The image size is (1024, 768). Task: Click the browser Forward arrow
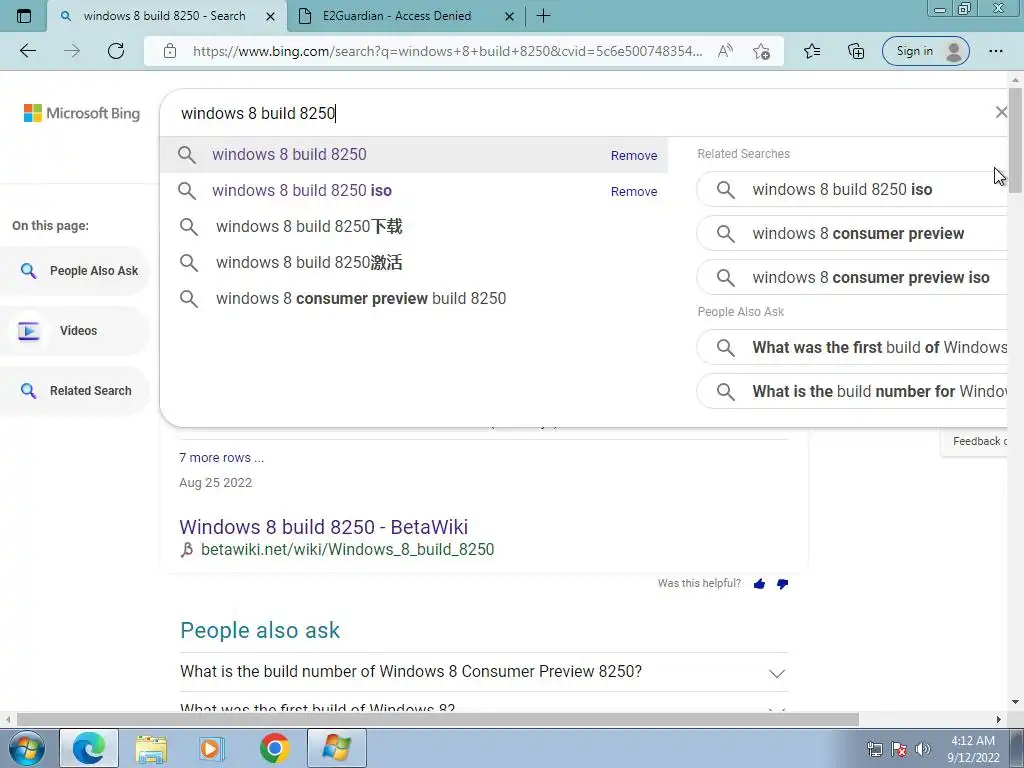coord(72,51)
